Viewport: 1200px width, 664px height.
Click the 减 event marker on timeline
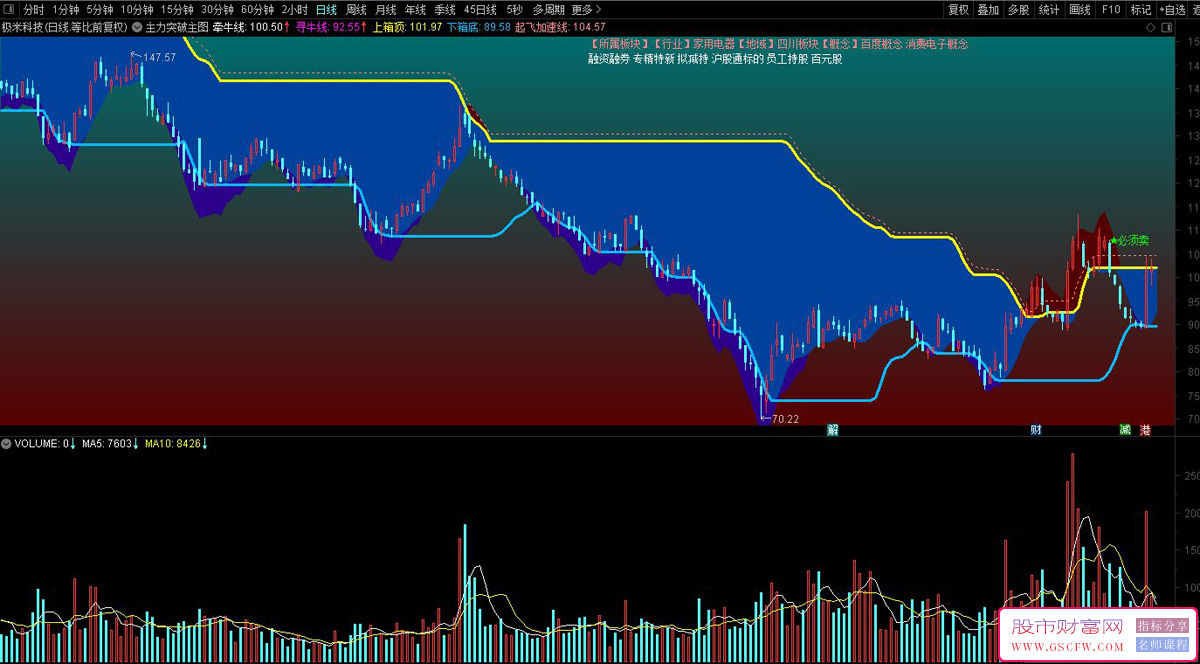tap(1125, 430)
